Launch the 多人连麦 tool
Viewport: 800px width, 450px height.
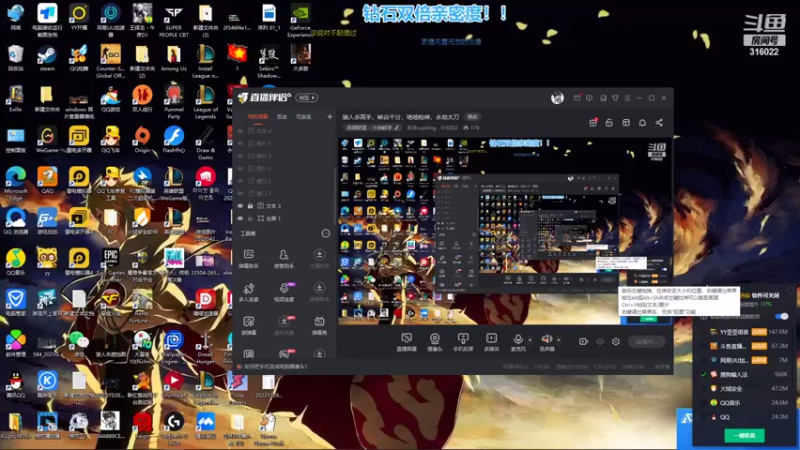[248, 292]
